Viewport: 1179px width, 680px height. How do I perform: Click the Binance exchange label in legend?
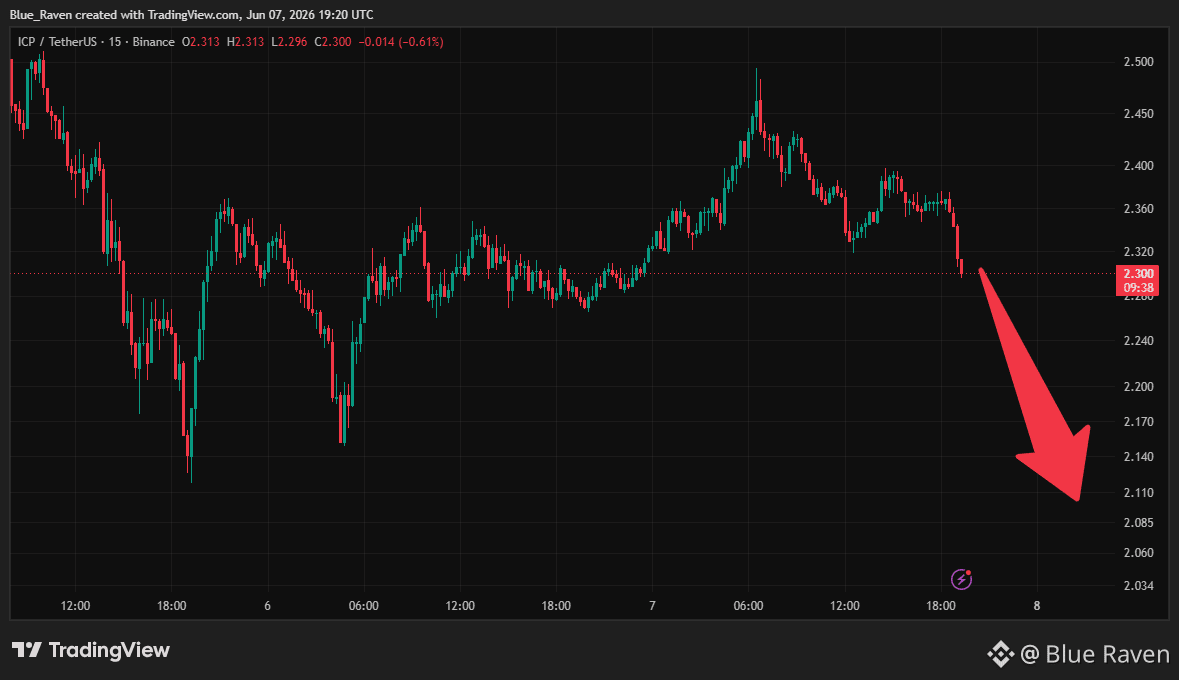click(x=153, y=42)
